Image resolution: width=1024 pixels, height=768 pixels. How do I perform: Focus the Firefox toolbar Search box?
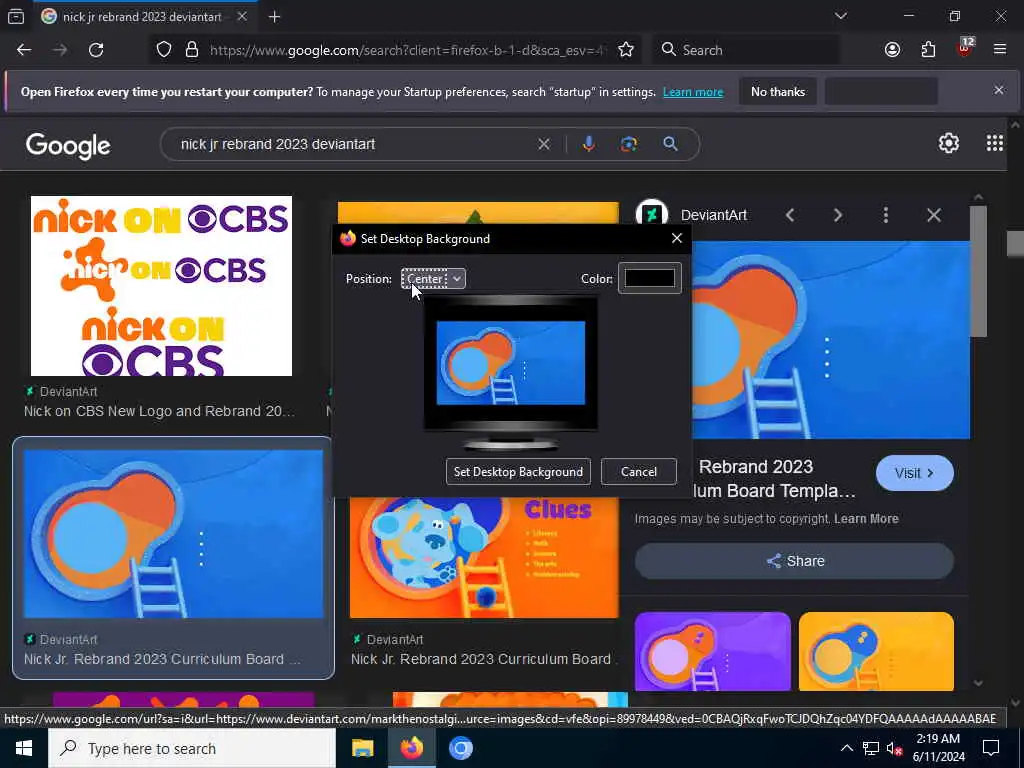[x=746, y=50]
